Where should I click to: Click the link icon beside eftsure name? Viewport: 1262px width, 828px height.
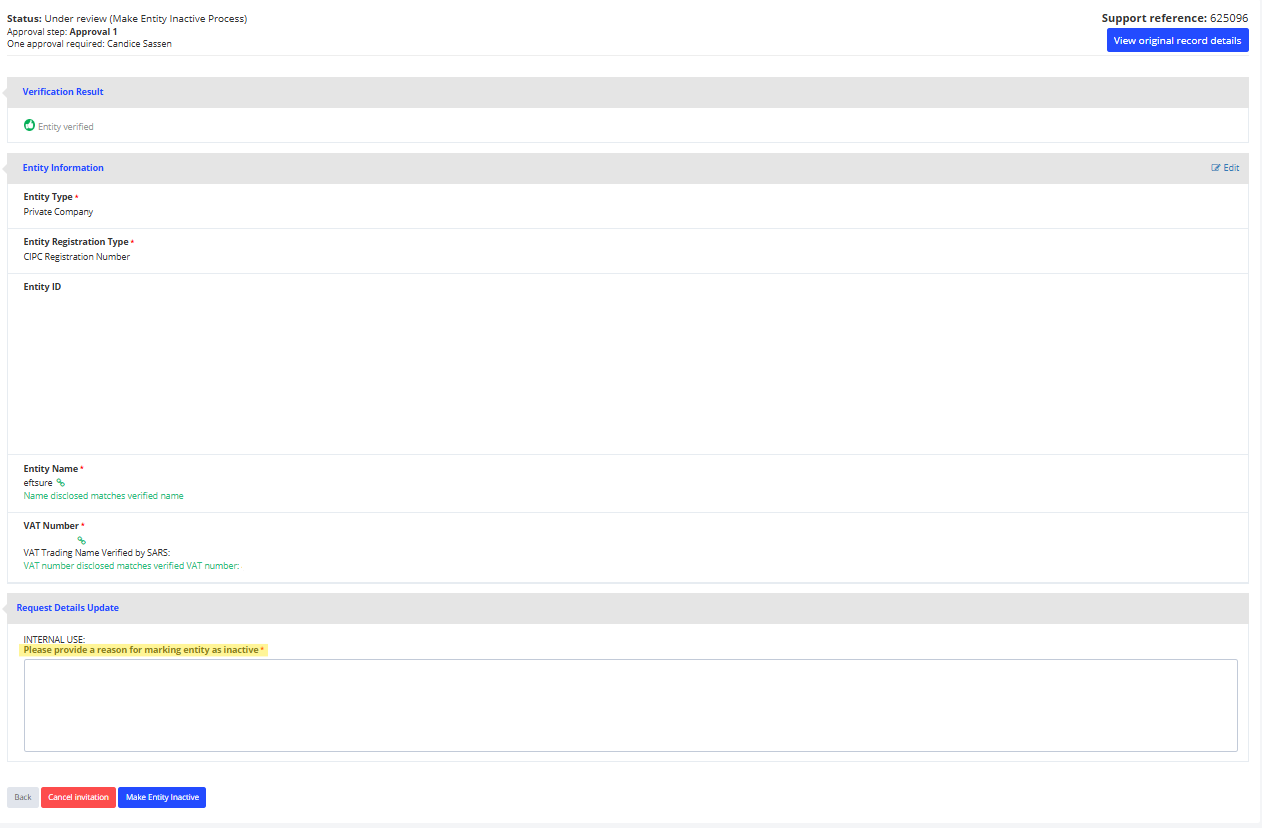(x=61, y=483)
